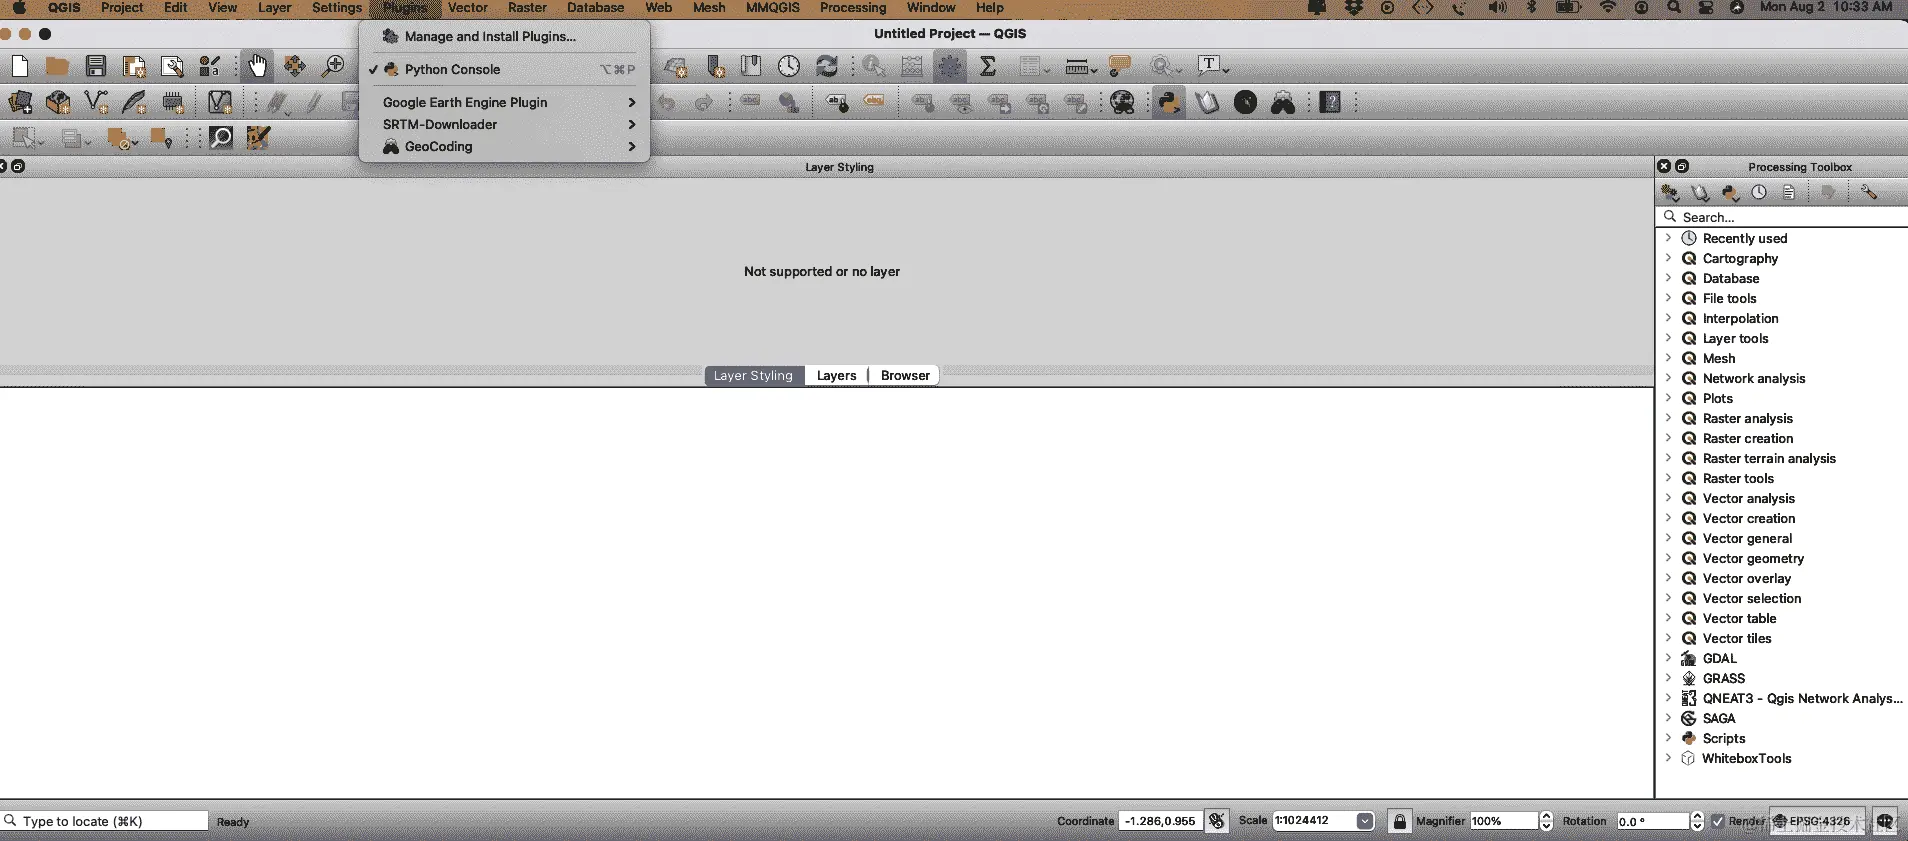Toggle the Render checkbox in status bar
Viewport: 1908px width, 841px height.
[x=1718, y=821]
